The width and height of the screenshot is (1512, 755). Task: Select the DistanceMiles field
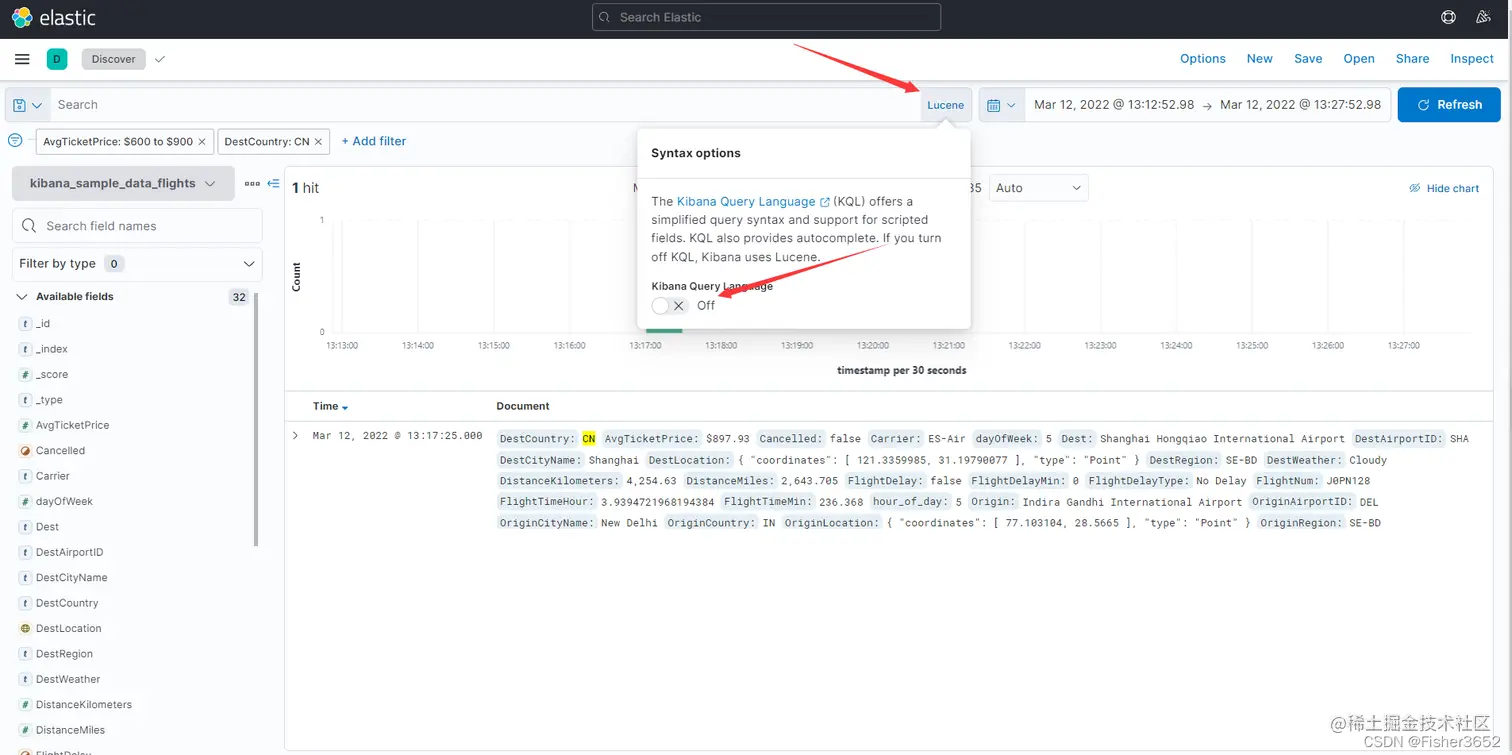point(70,730)
